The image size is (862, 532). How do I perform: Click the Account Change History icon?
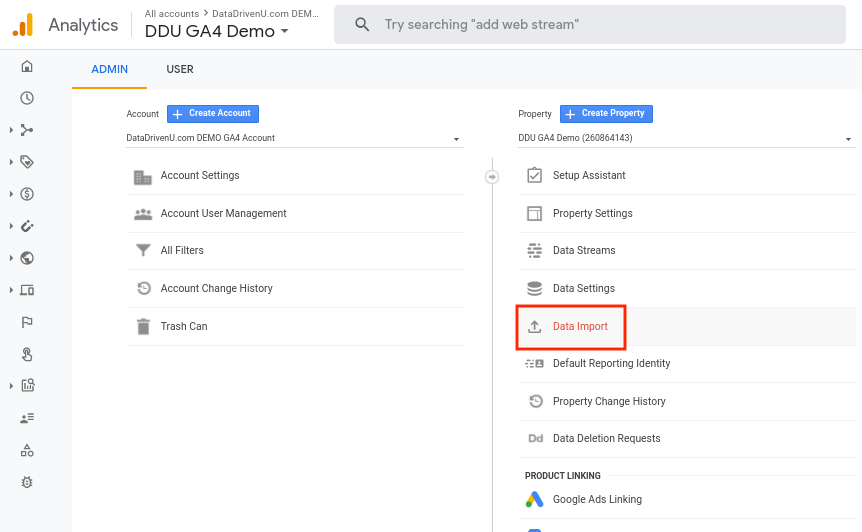143,288
